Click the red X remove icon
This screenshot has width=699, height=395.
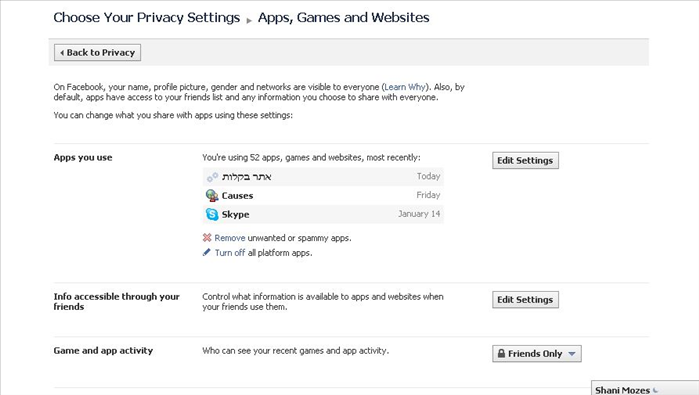207,238
